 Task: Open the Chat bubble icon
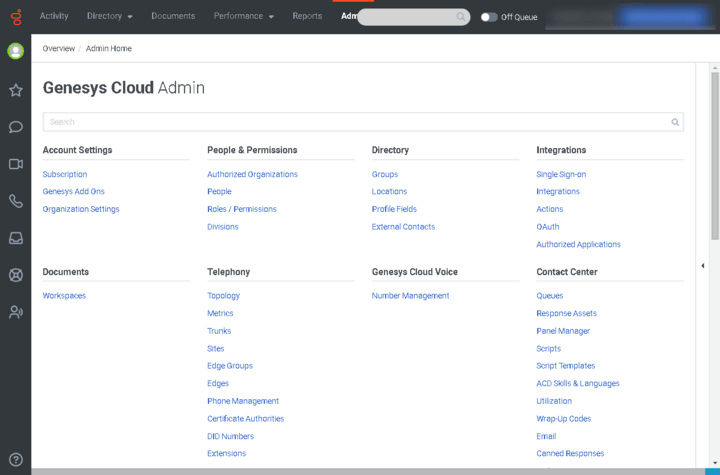click(x=16, y=127)
